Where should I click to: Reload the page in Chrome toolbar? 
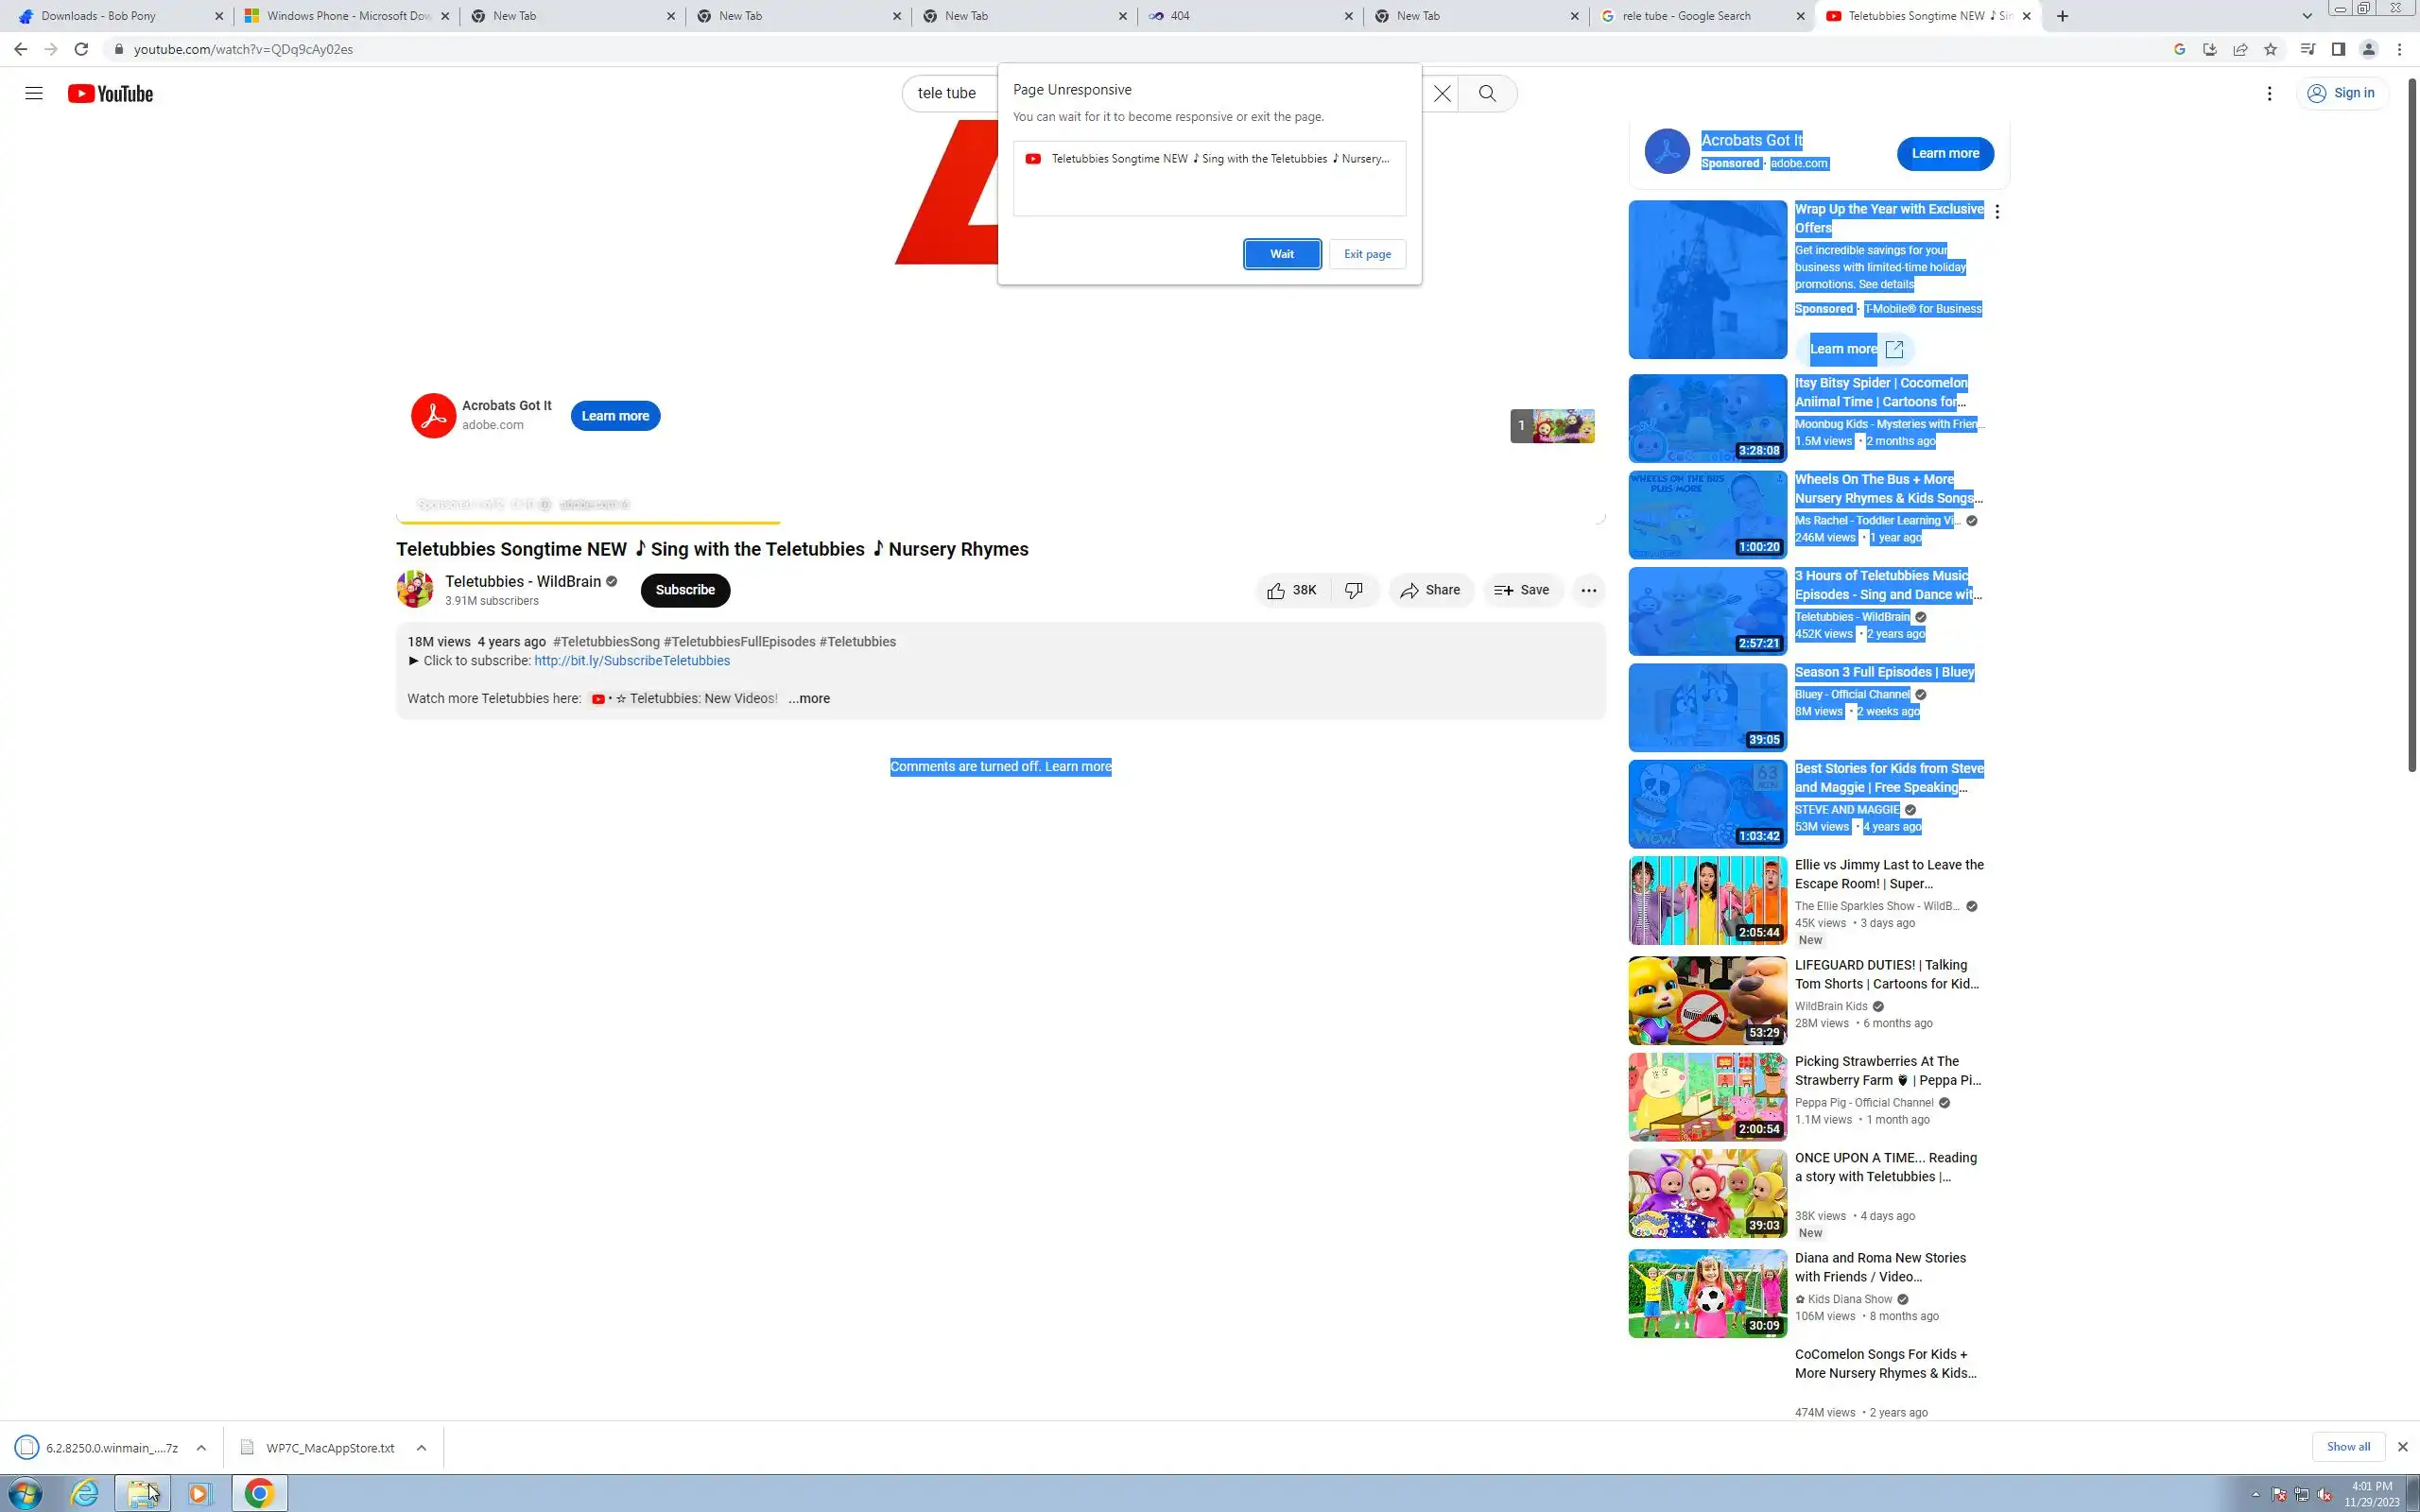point(81,49)
